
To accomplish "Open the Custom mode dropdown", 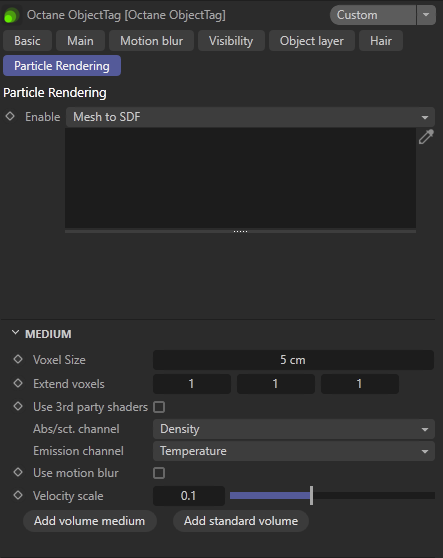I will (x=373, y=15).
